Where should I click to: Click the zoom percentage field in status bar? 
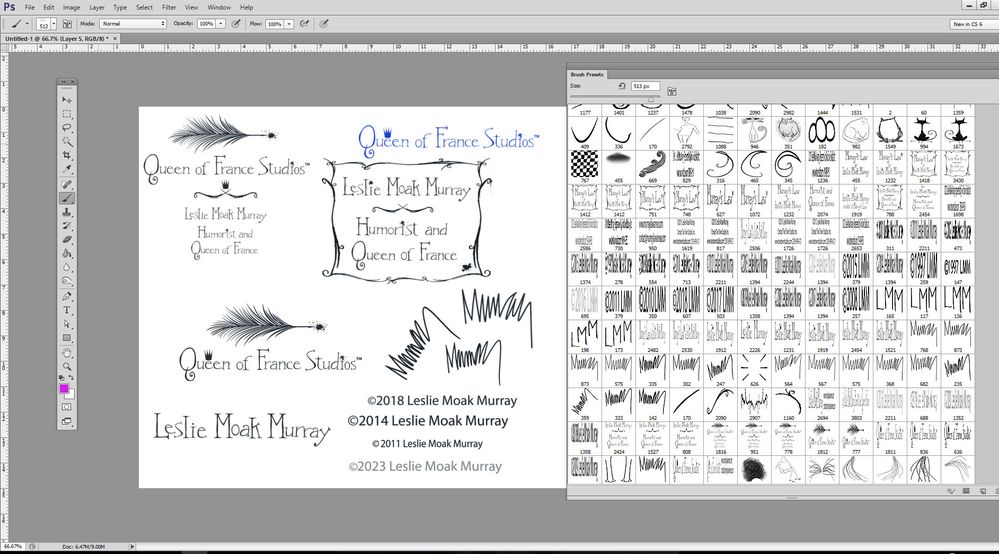[13, 546]
